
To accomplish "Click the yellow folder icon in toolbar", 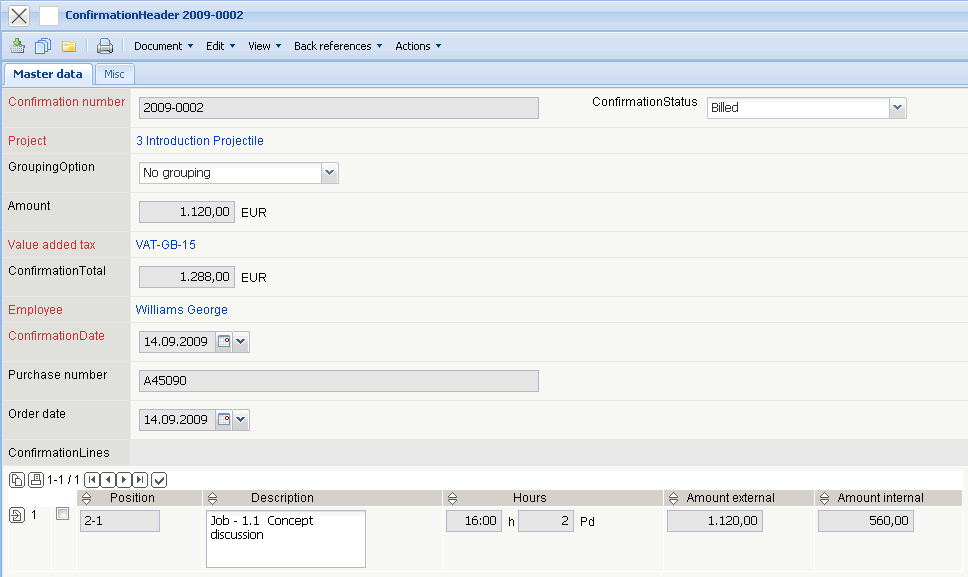I will point(69,46).
